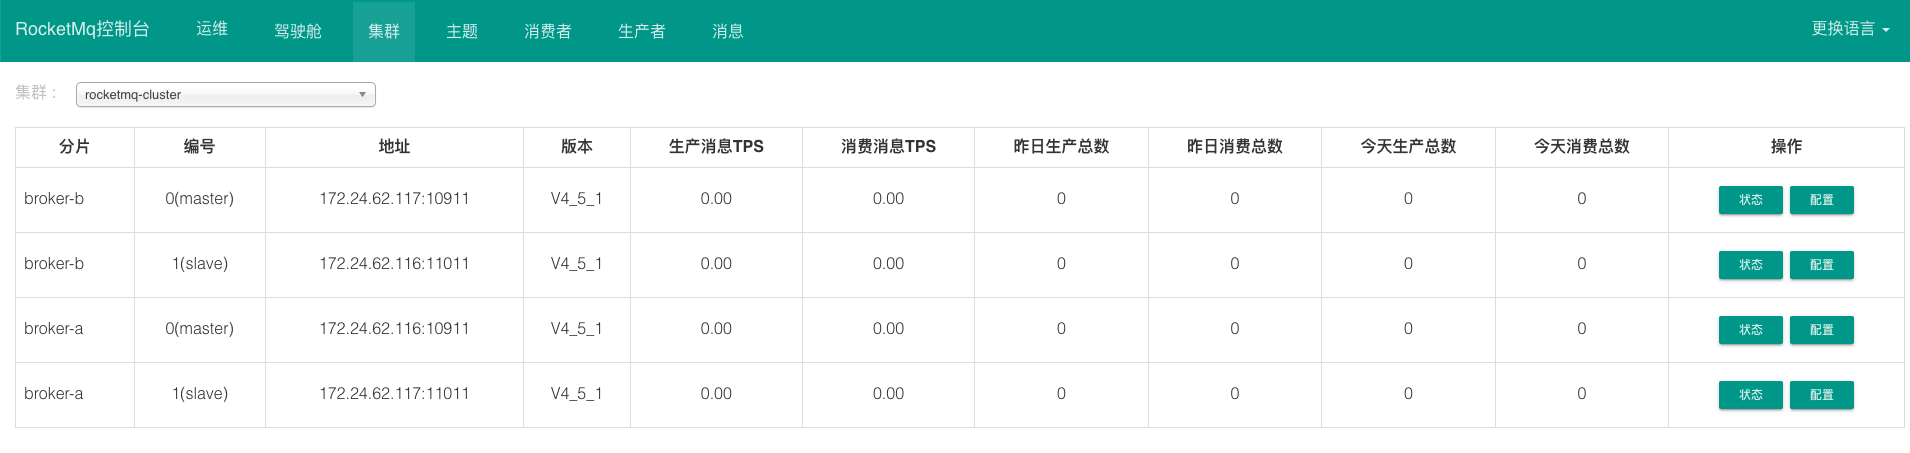View 状态 of broker-b slave
The width and height of the screenshot is (1910, 453).
pyautogui.click(x=1750, y=265)
